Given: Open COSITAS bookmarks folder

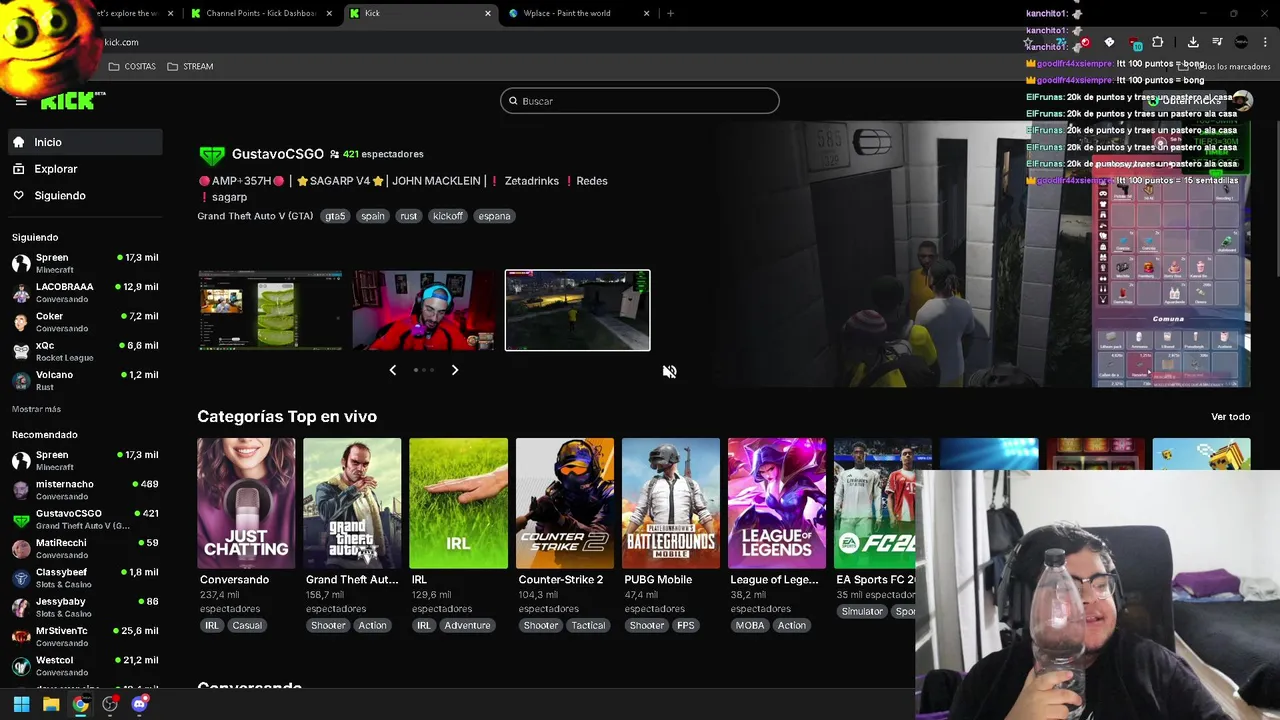Looking at the screenshot, I should 132,66.
